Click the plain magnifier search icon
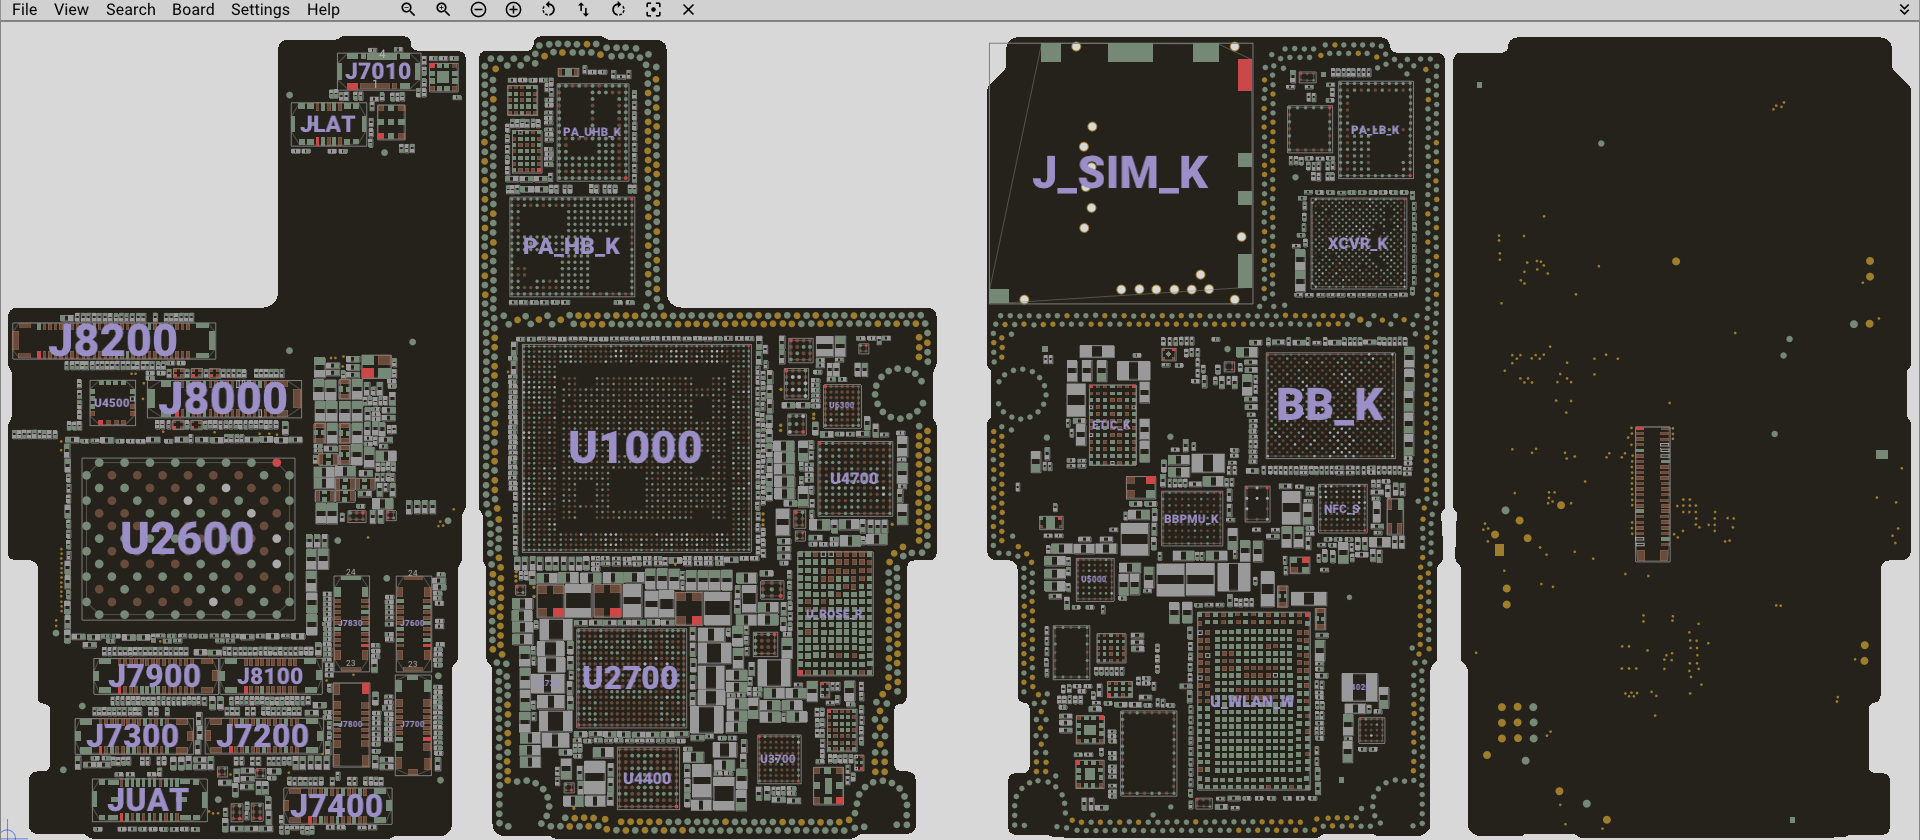1920x840 pixels. click(x=408, y=9)
